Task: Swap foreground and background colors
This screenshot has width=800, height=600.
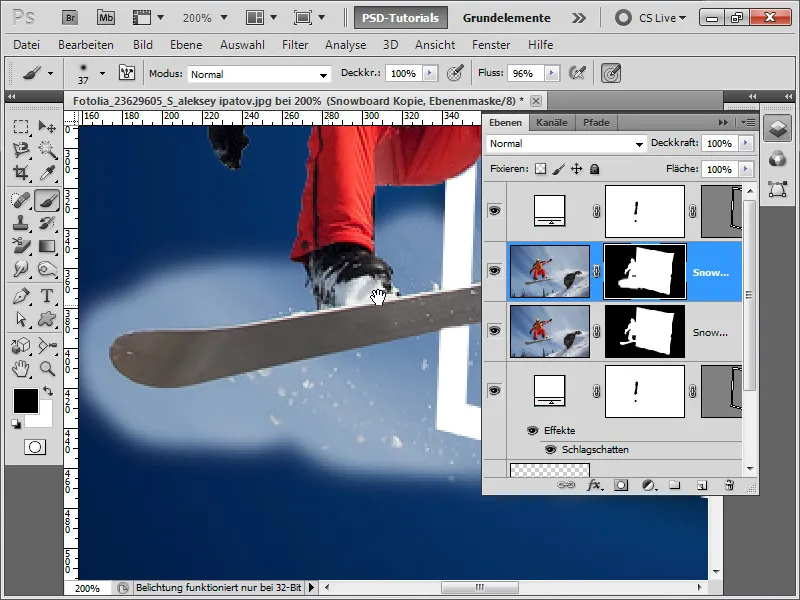Action: [48, 391]
